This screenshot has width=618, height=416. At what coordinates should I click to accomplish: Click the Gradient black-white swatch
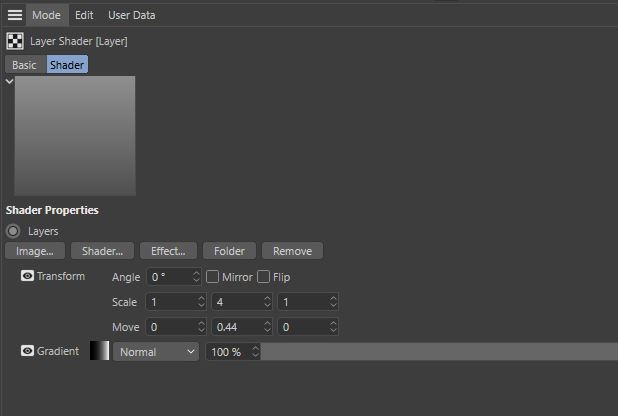click(99, 351)
